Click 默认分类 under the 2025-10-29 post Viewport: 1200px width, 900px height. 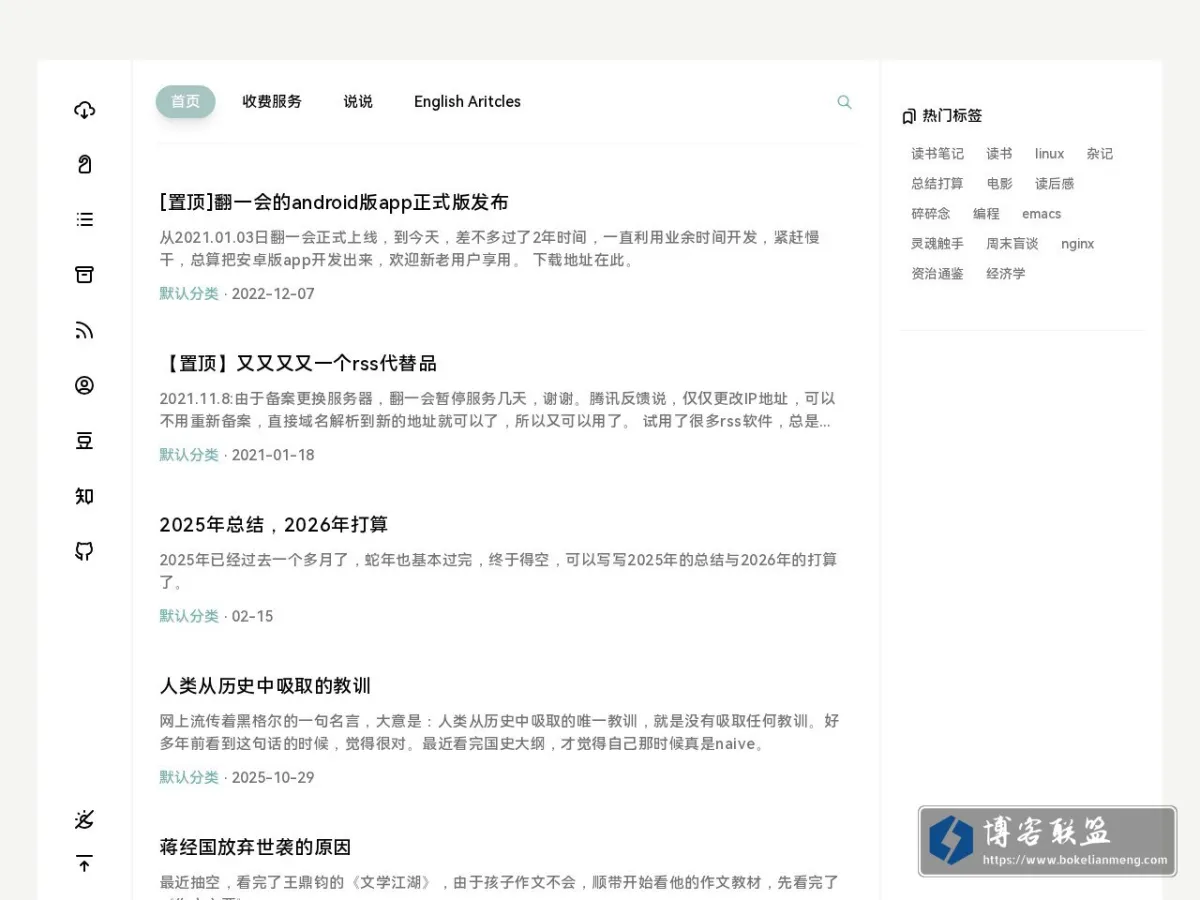(189, 777)
